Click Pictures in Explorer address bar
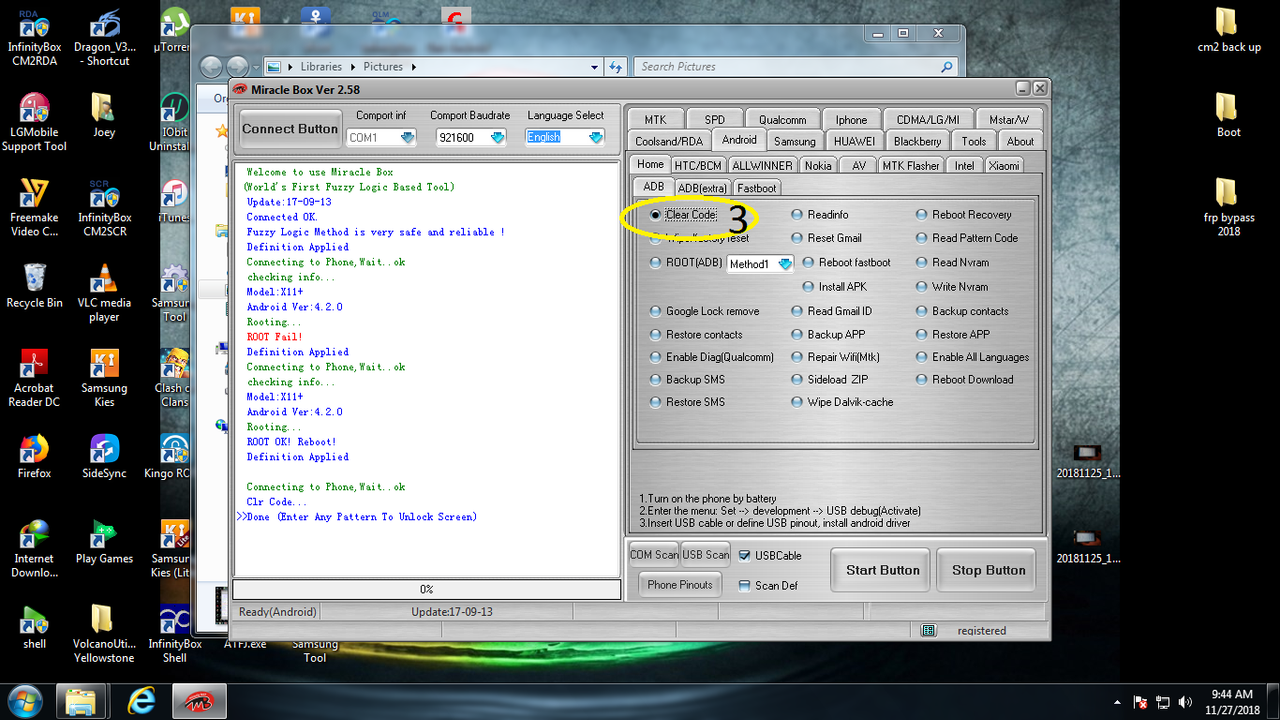 coord(383,67)
